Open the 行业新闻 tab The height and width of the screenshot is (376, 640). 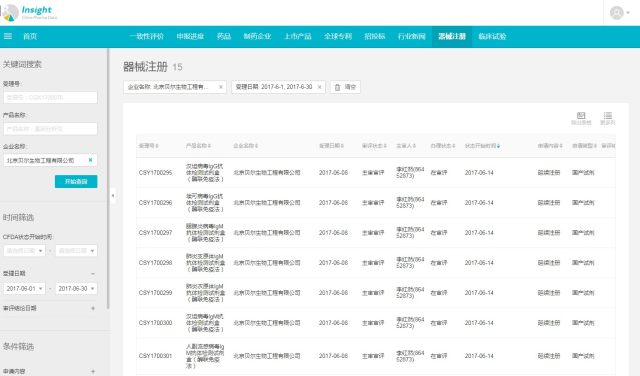click(412, 36)
